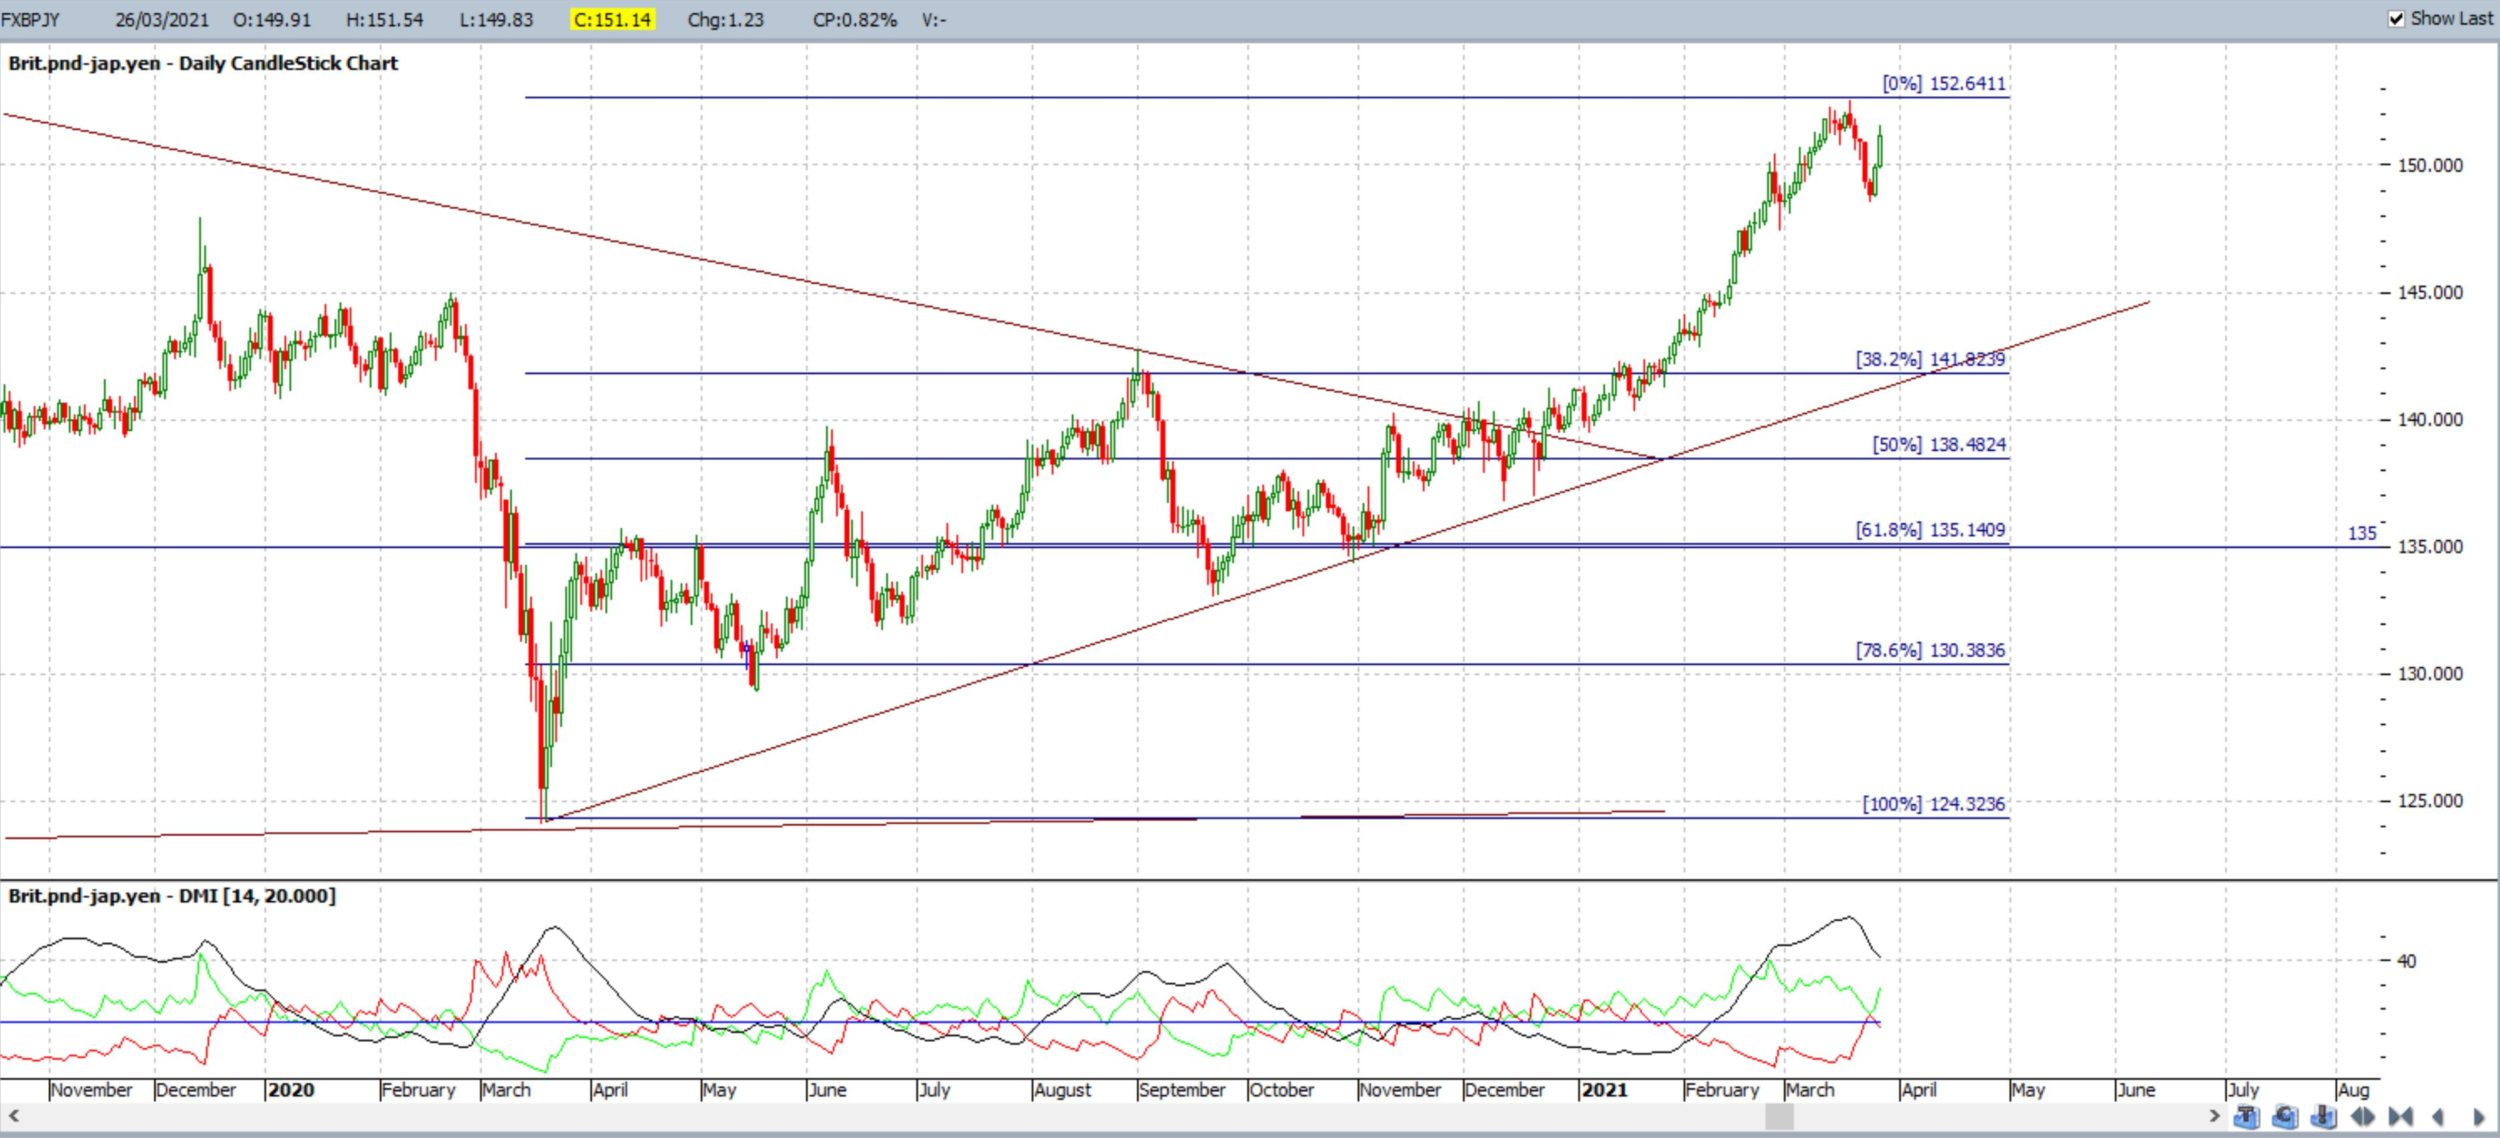Click the Chg:1.23 change value

click(725, 19)
